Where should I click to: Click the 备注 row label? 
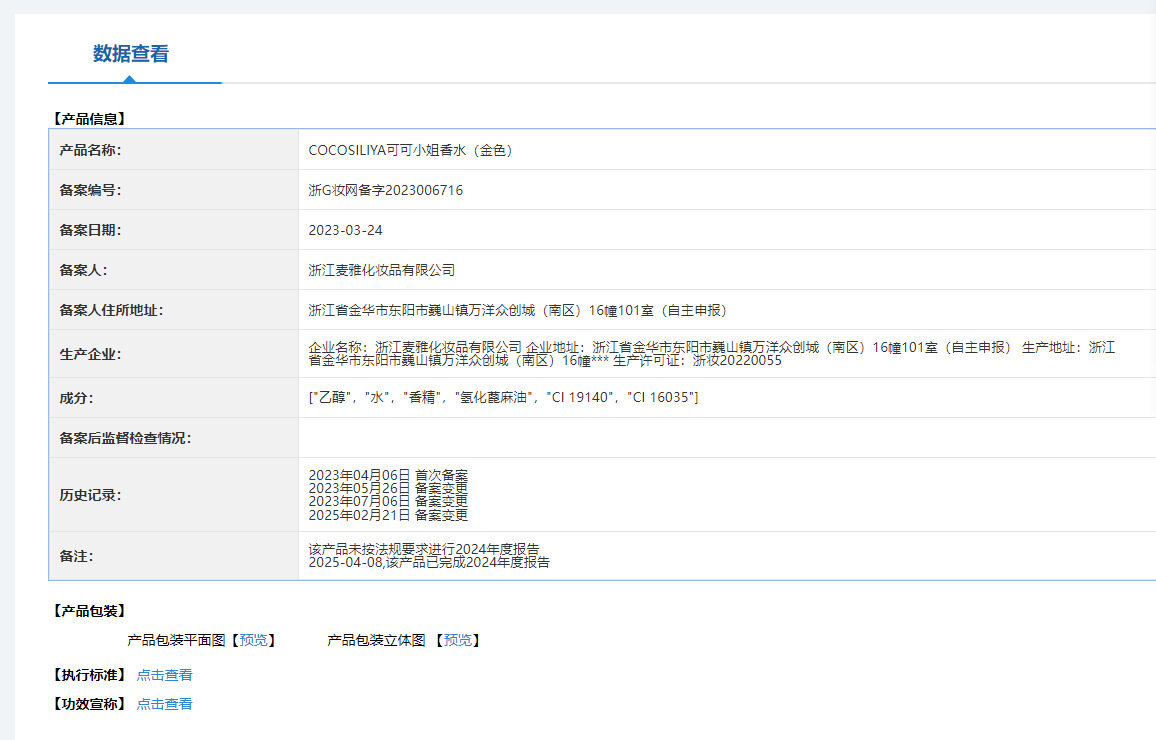click(76, 556)
